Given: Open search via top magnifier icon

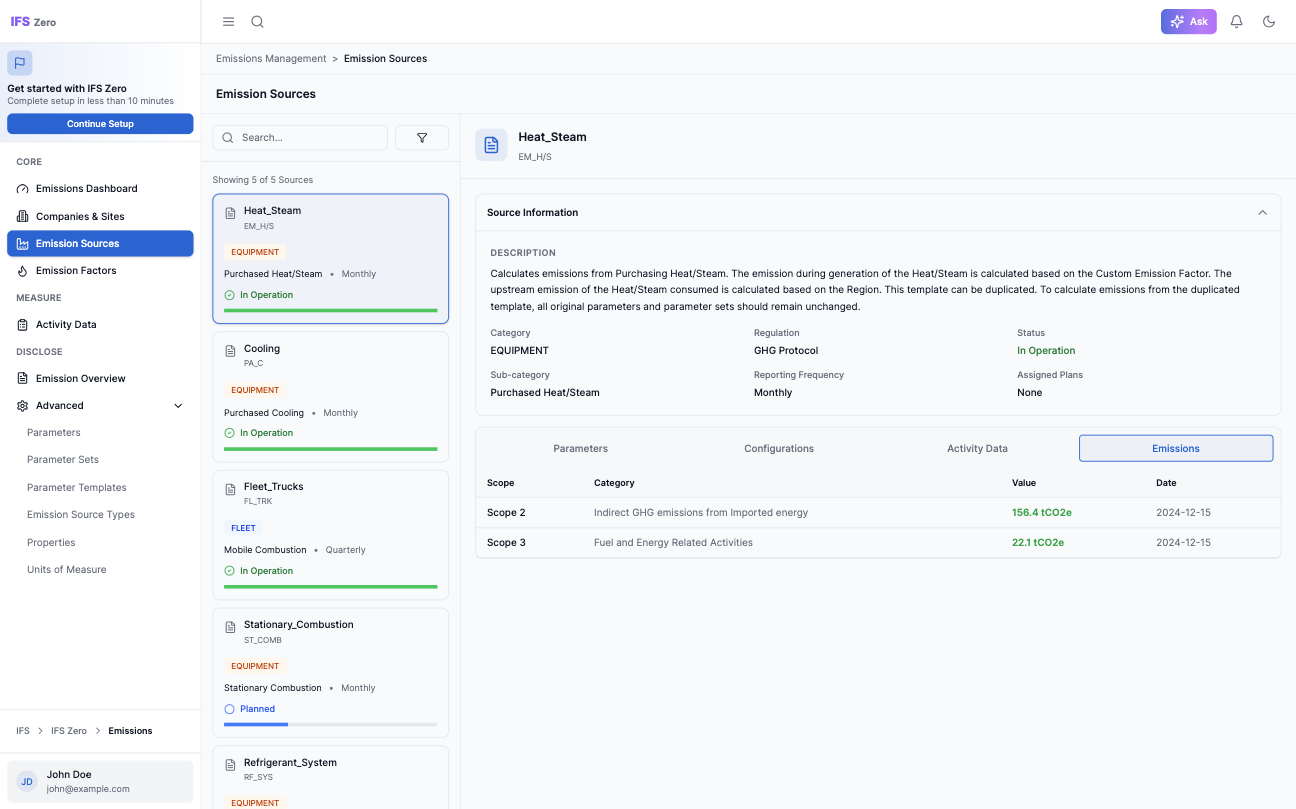Looking at the screenshot, I should (x=257, y=22).
